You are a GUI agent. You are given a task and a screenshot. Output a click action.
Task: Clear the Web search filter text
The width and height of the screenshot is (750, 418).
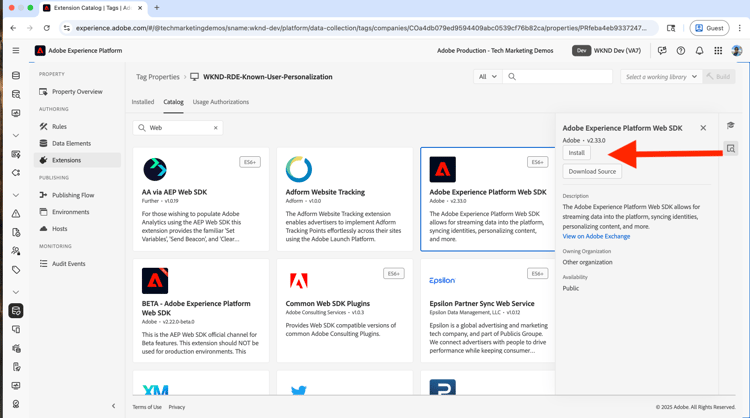(x=216, y=128)
